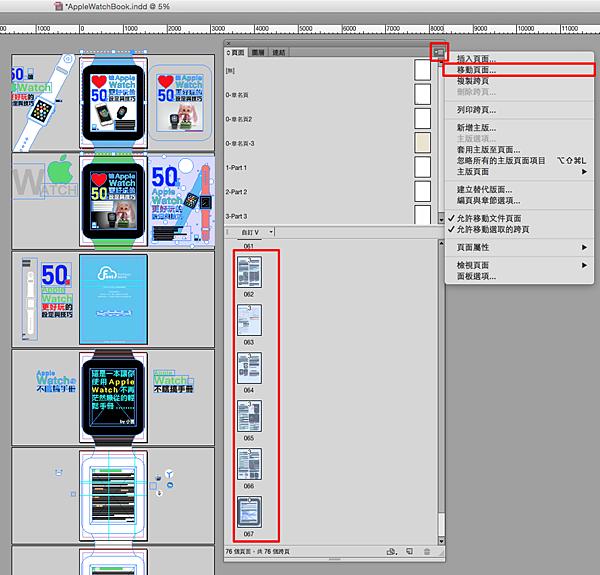600x575 pixels.
Task: Choose 列印跨頁... from the menu
Action: pos(519,110)
